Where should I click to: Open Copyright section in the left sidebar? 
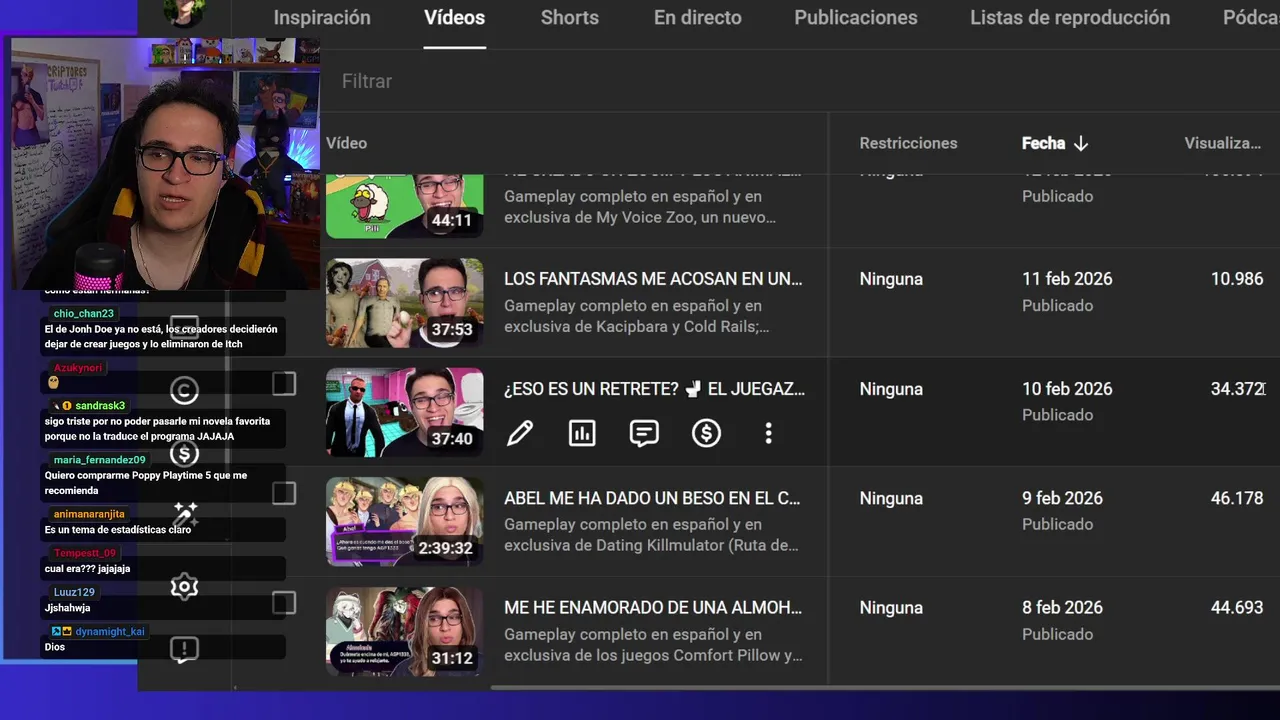pos(184,390)
